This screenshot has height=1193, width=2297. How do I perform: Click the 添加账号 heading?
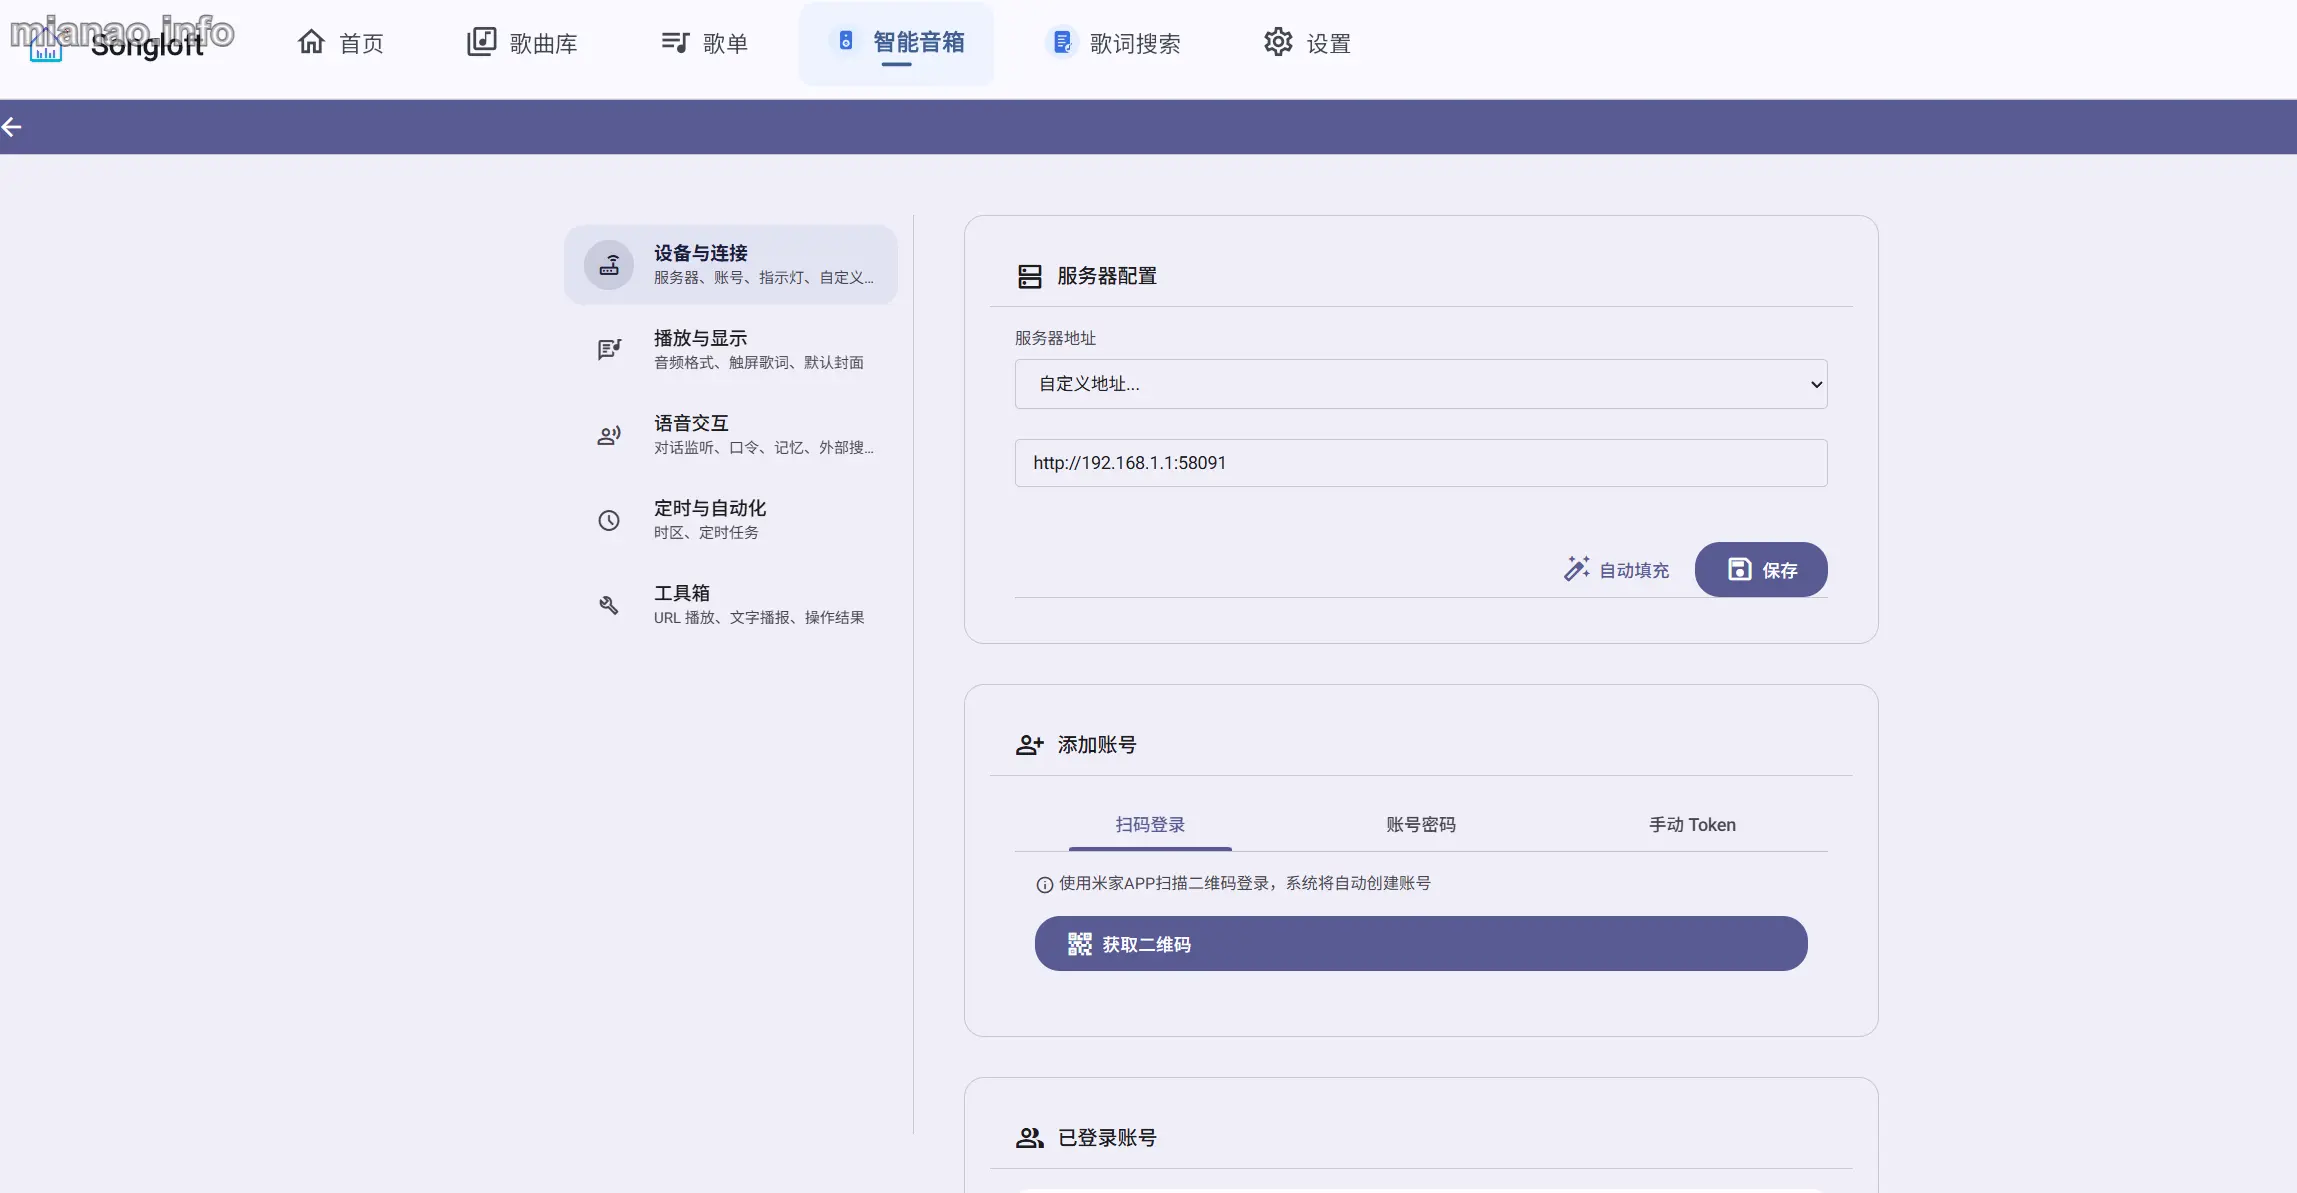[1097, 745]
